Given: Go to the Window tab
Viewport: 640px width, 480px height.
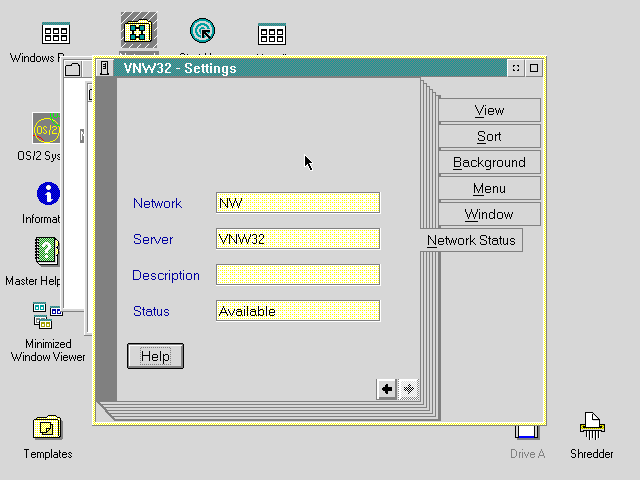Looking at the screenshot, I should (489, 214).
